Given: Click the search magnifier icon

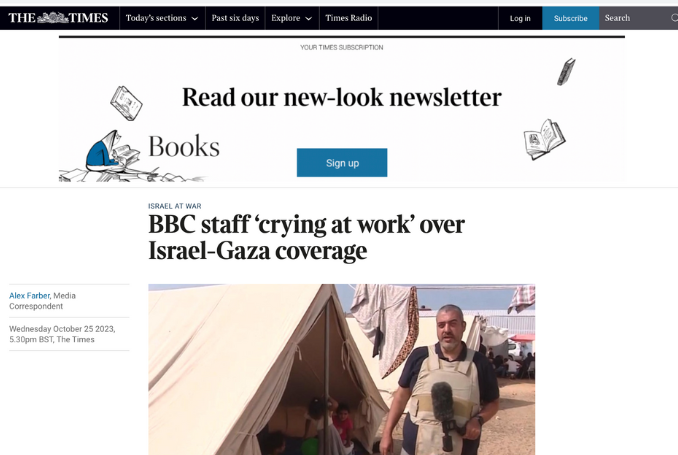Looking at the screenshot, I should 674,18.
